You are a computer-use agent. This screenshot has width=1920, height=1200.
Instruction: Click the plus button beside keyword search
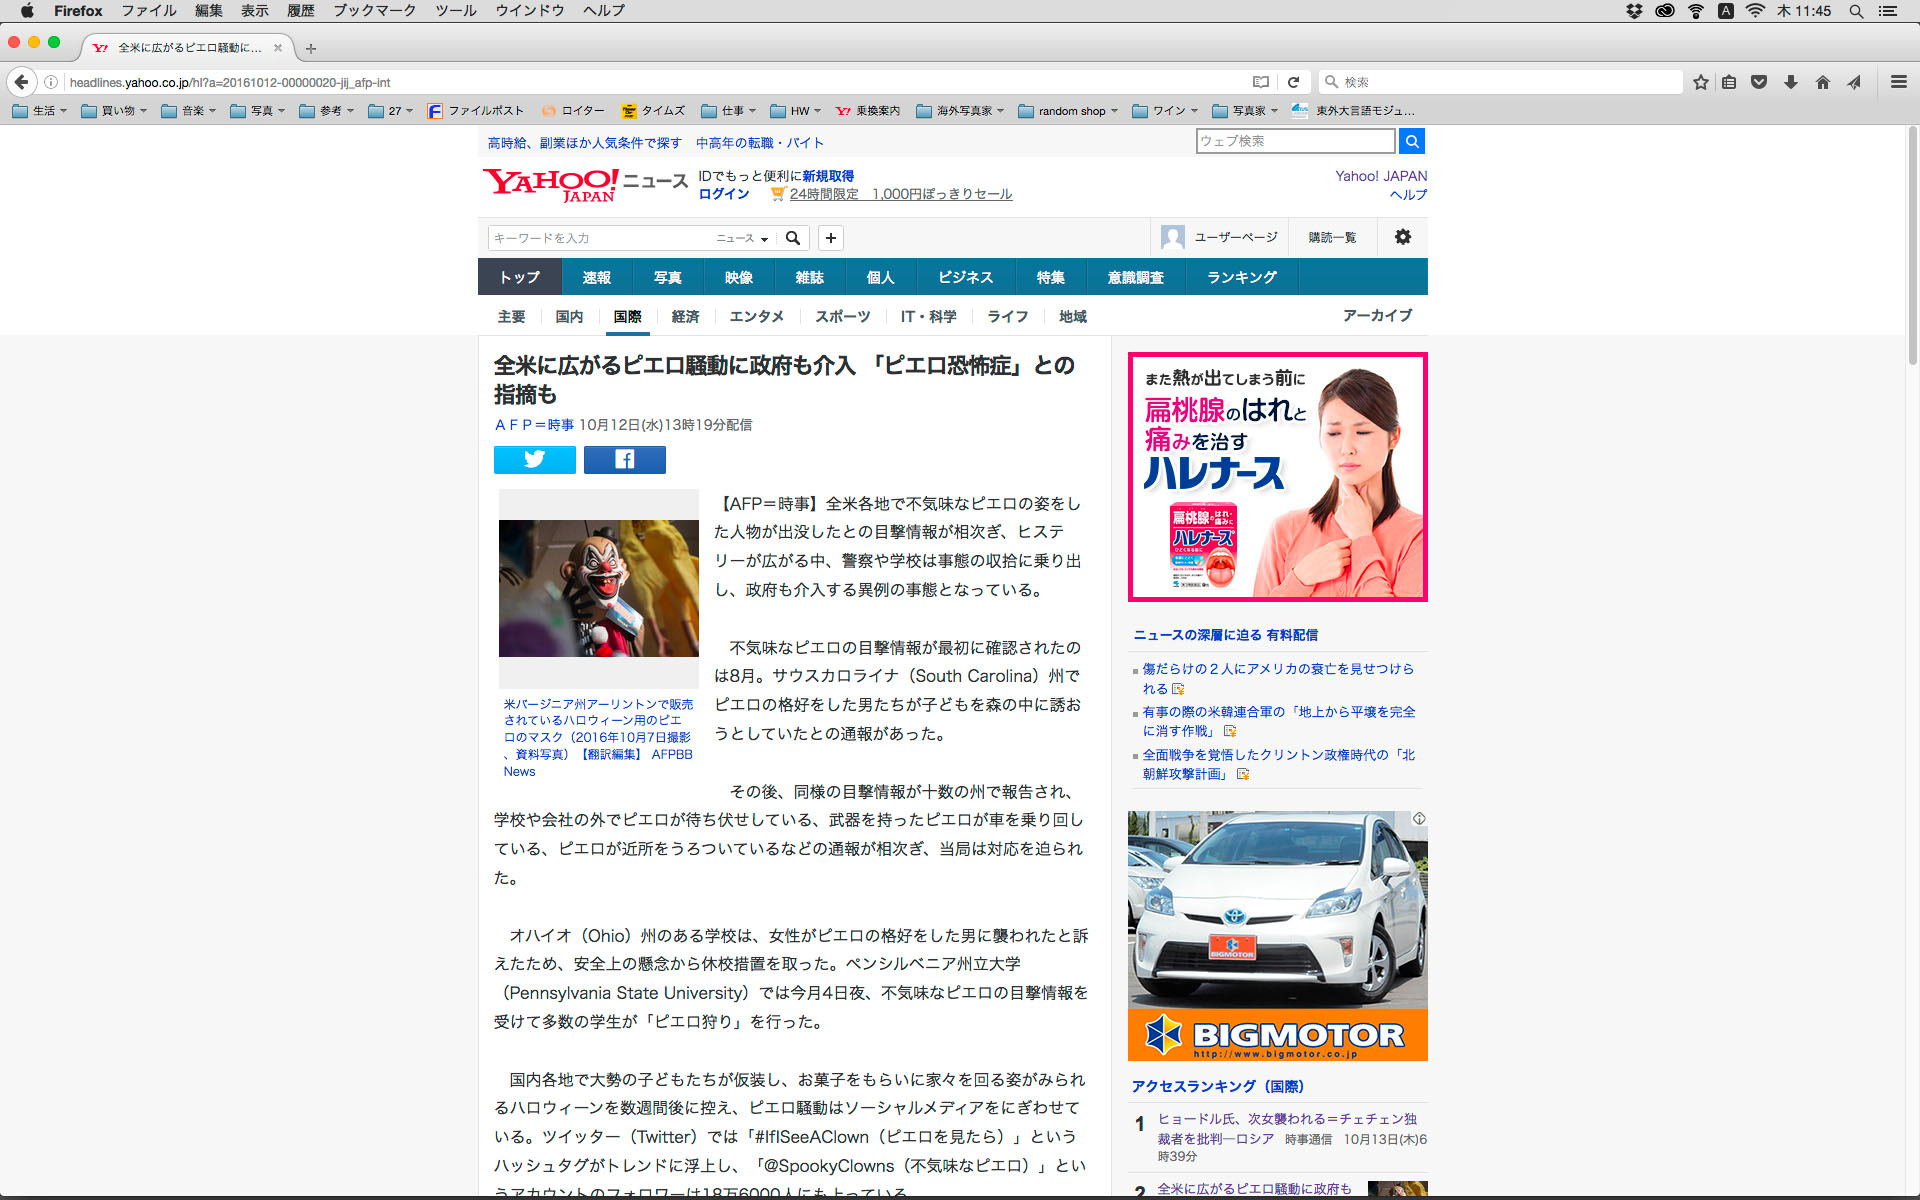(830, 237)
